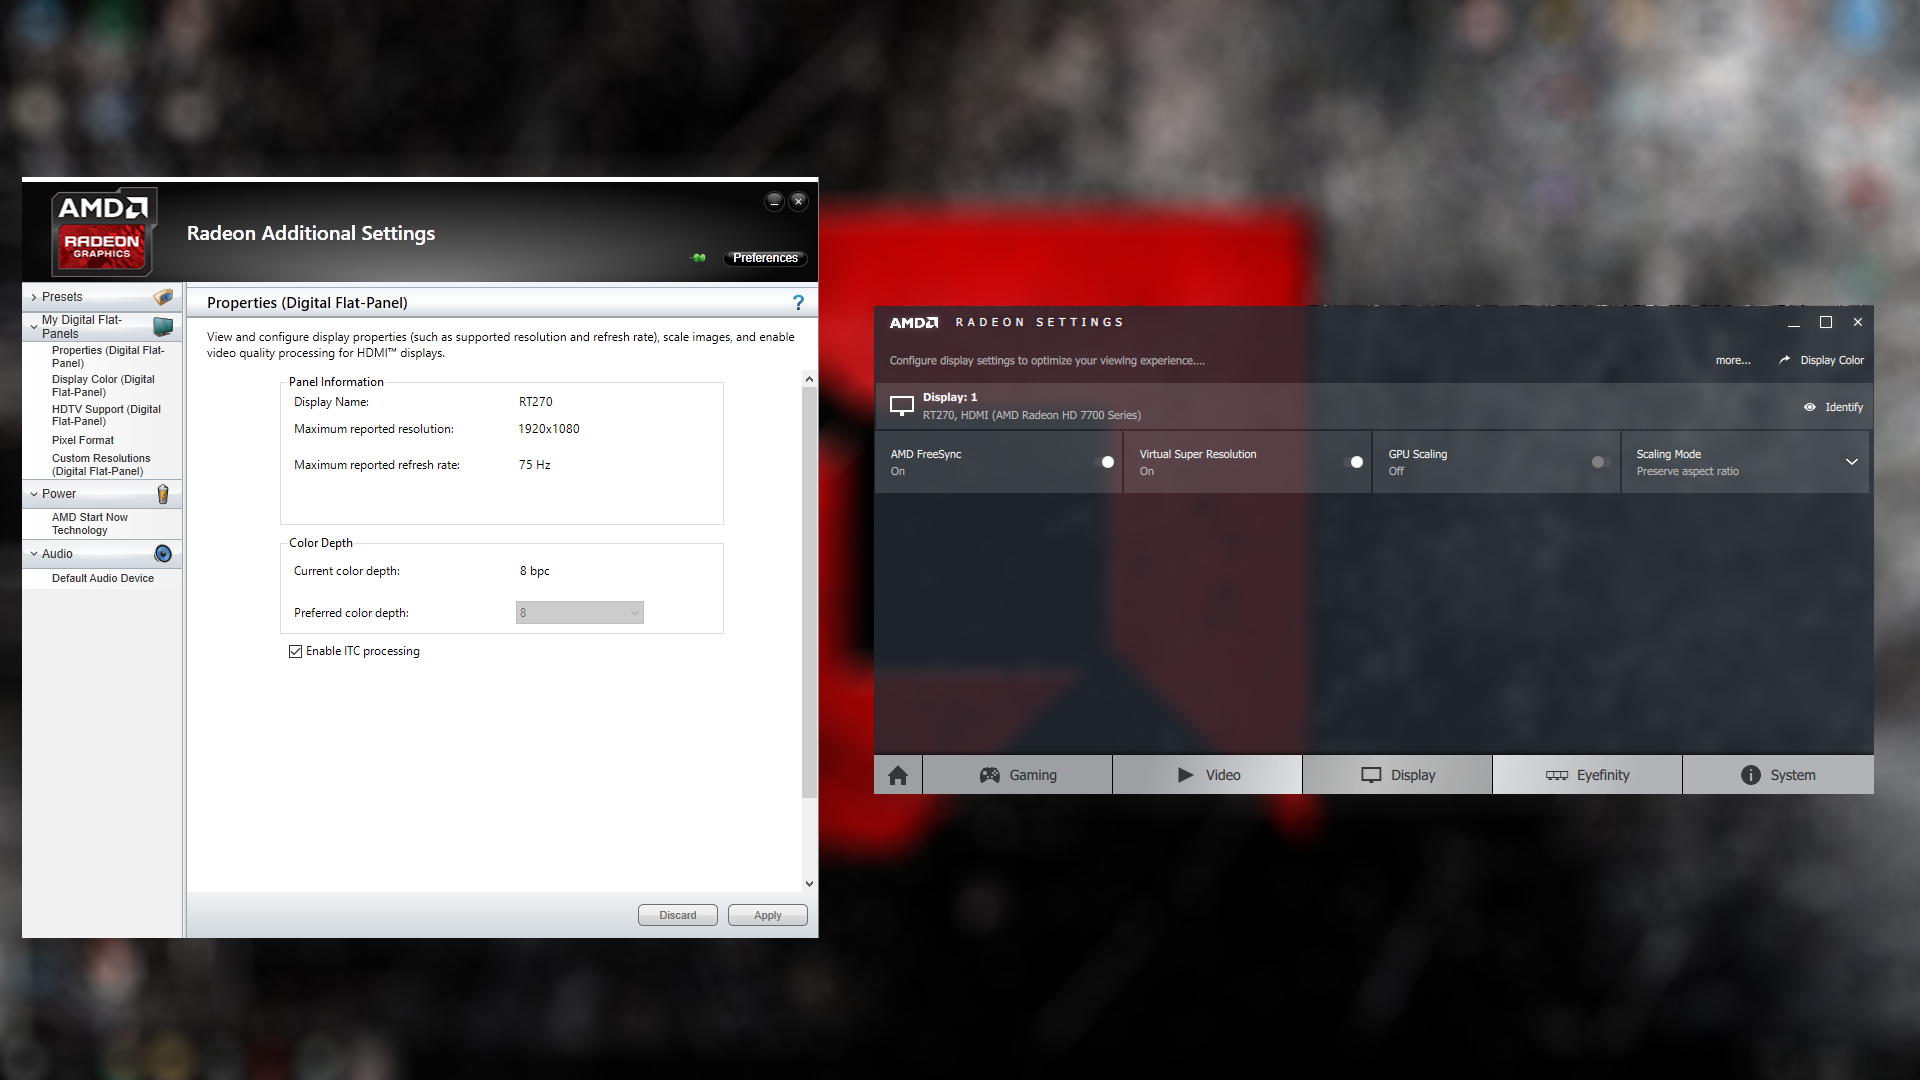
Task: Click the 1920x1080 maximum resolution value
Action: tap(549, 429)
